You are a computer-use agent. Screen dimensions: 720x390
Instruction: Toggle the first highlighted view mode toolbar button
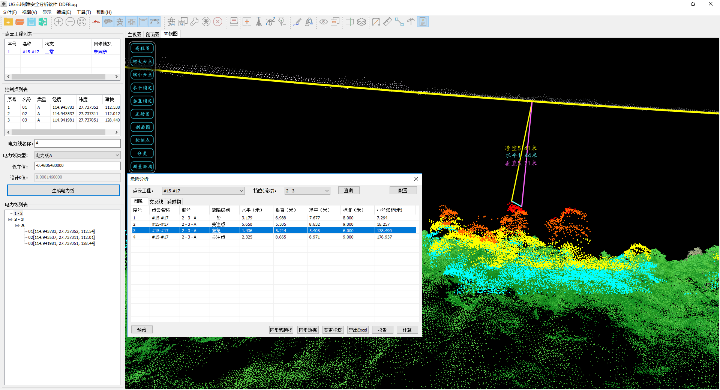pyautogui.click(x=108, y=22)
